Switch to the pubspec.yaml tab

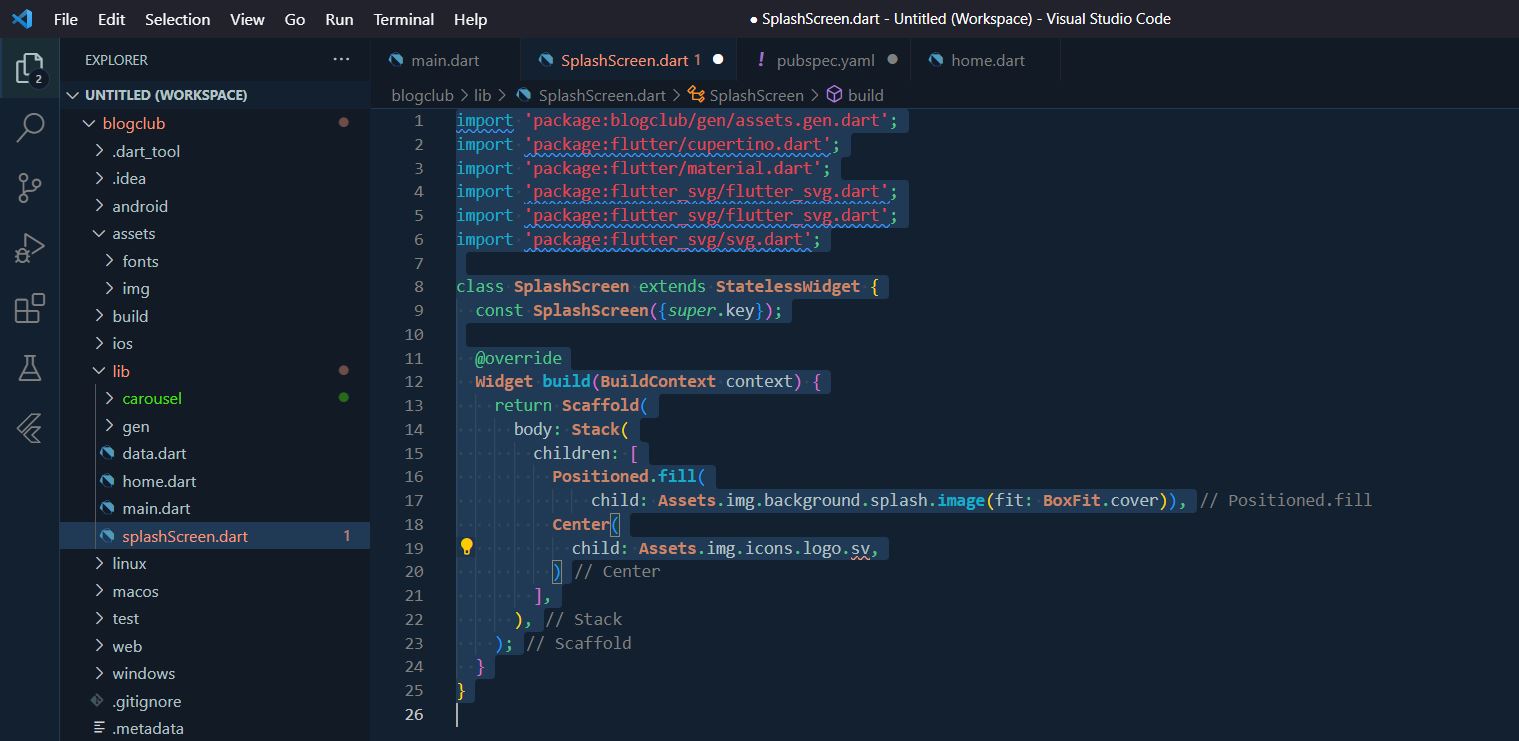826,60
